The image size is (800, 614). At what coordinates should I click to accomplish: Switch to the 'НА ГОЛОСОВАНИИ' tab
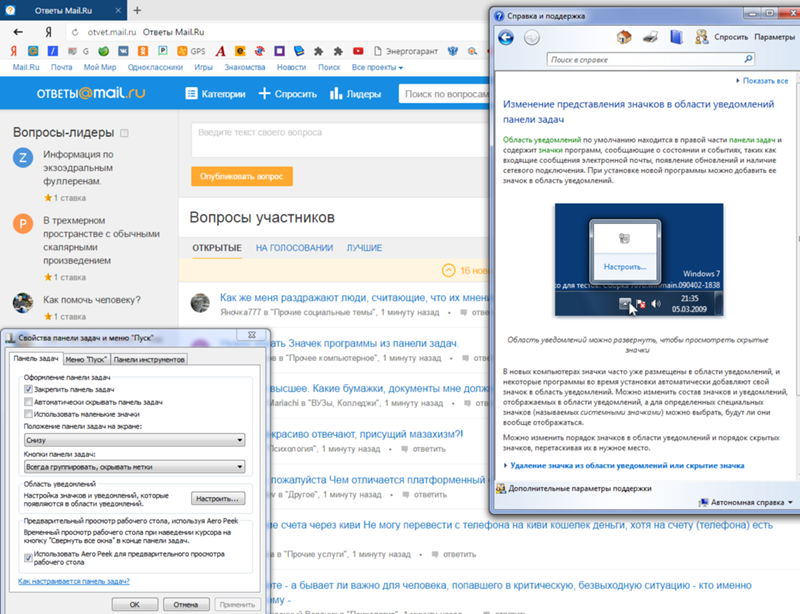(294, 248)
